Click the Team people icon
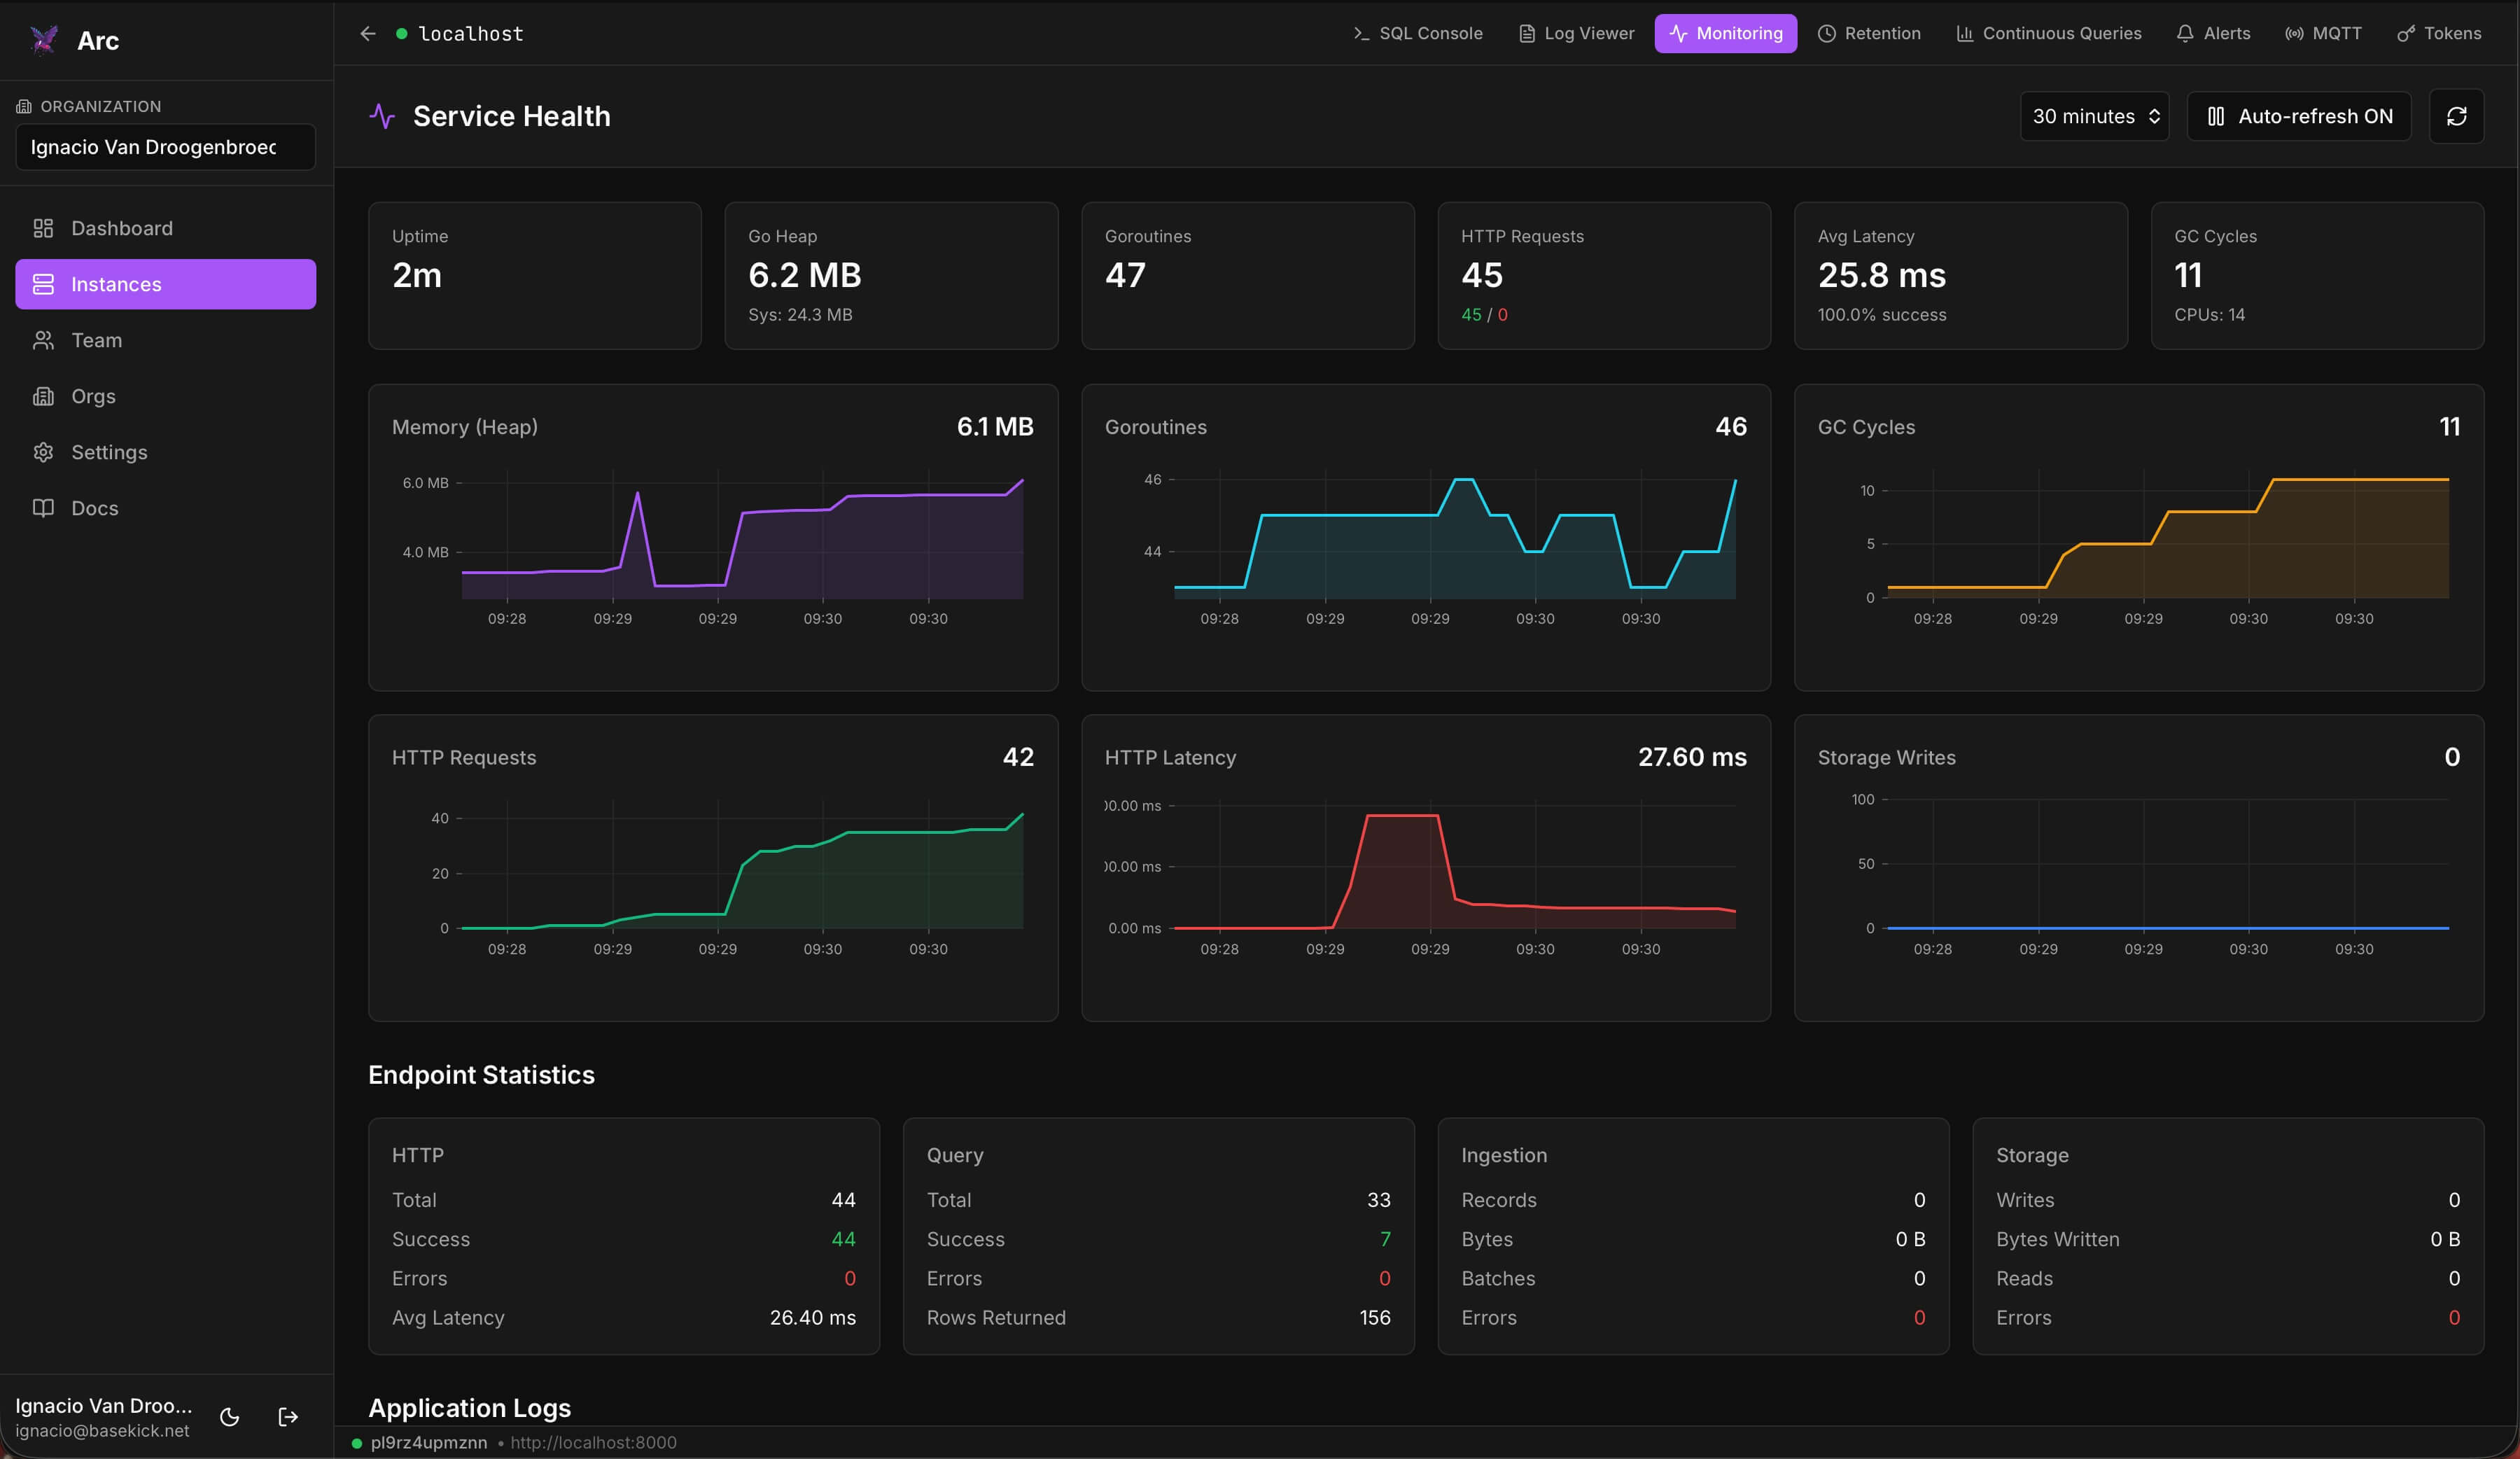 tap(43, 340)
